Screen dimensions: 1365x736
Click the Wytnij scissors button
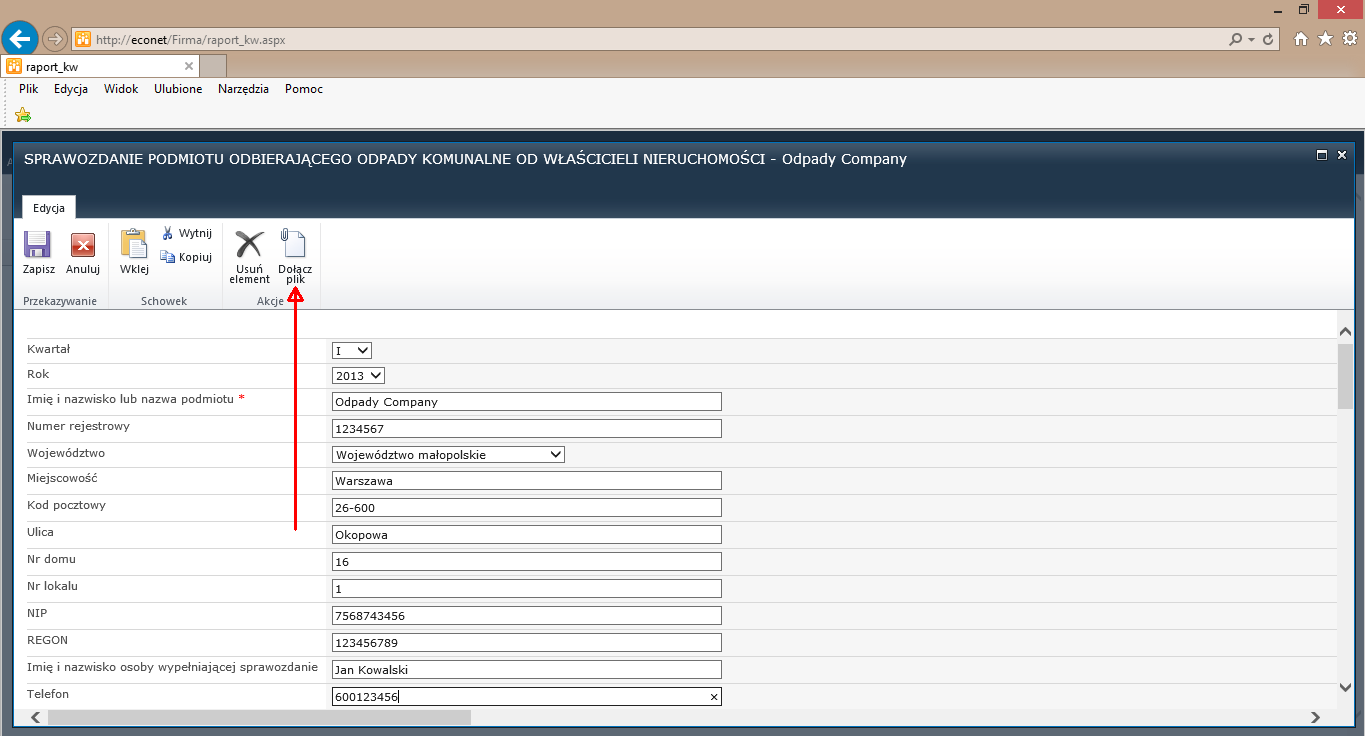click(187, 233)
